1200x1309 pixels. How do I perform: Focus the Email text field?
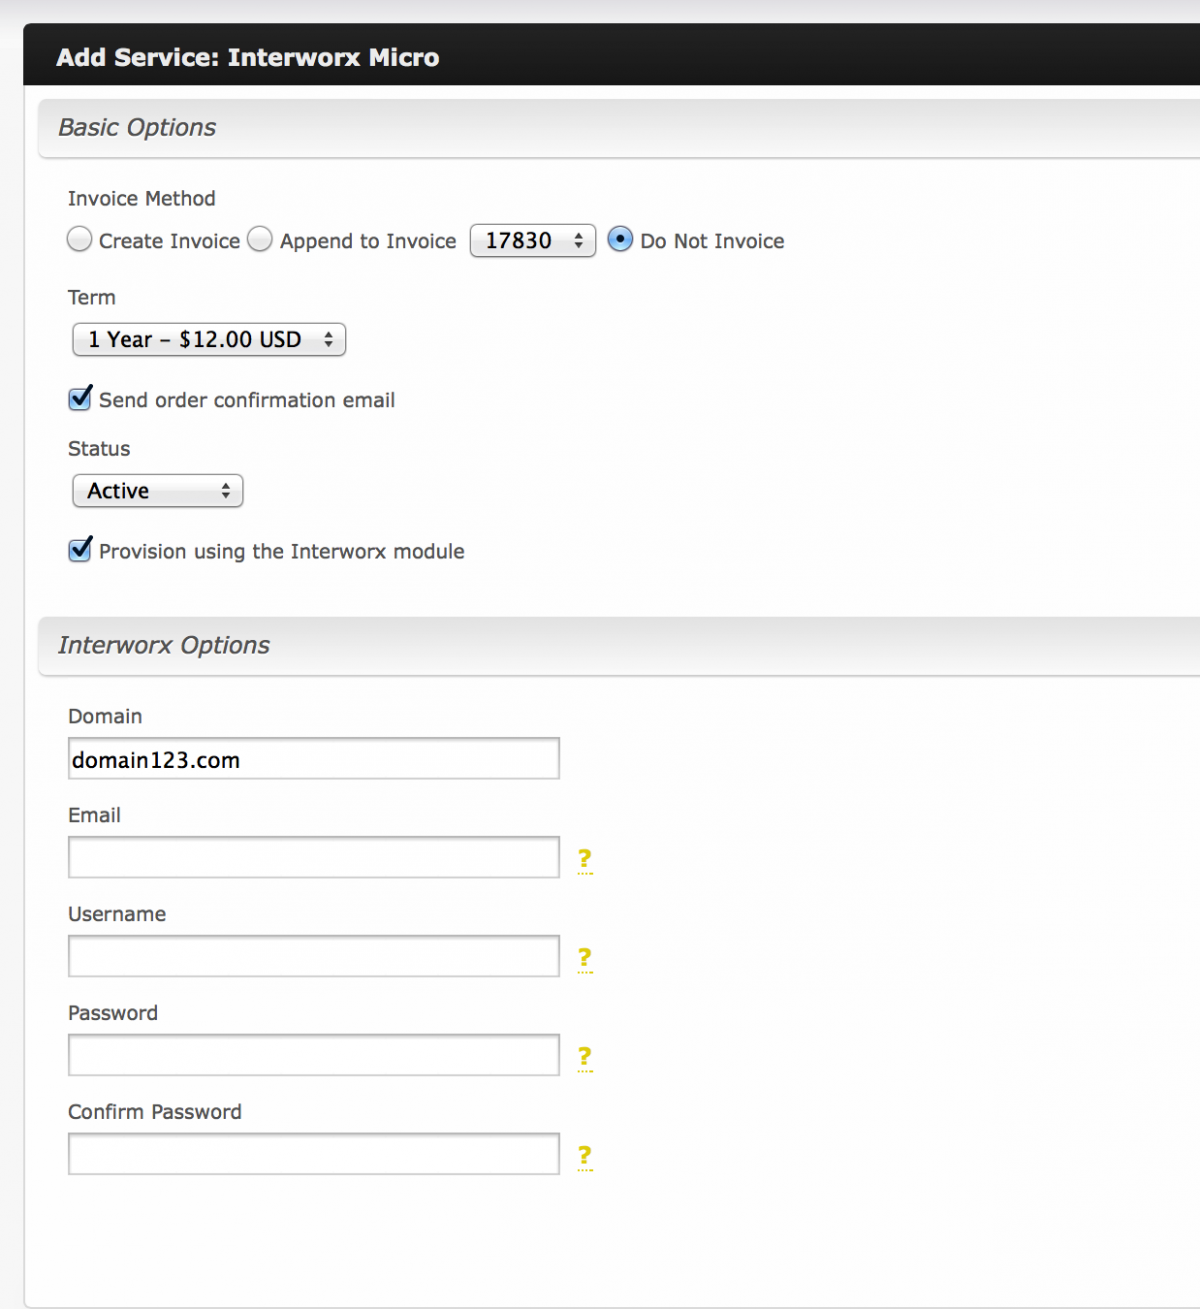click(314, 858)
